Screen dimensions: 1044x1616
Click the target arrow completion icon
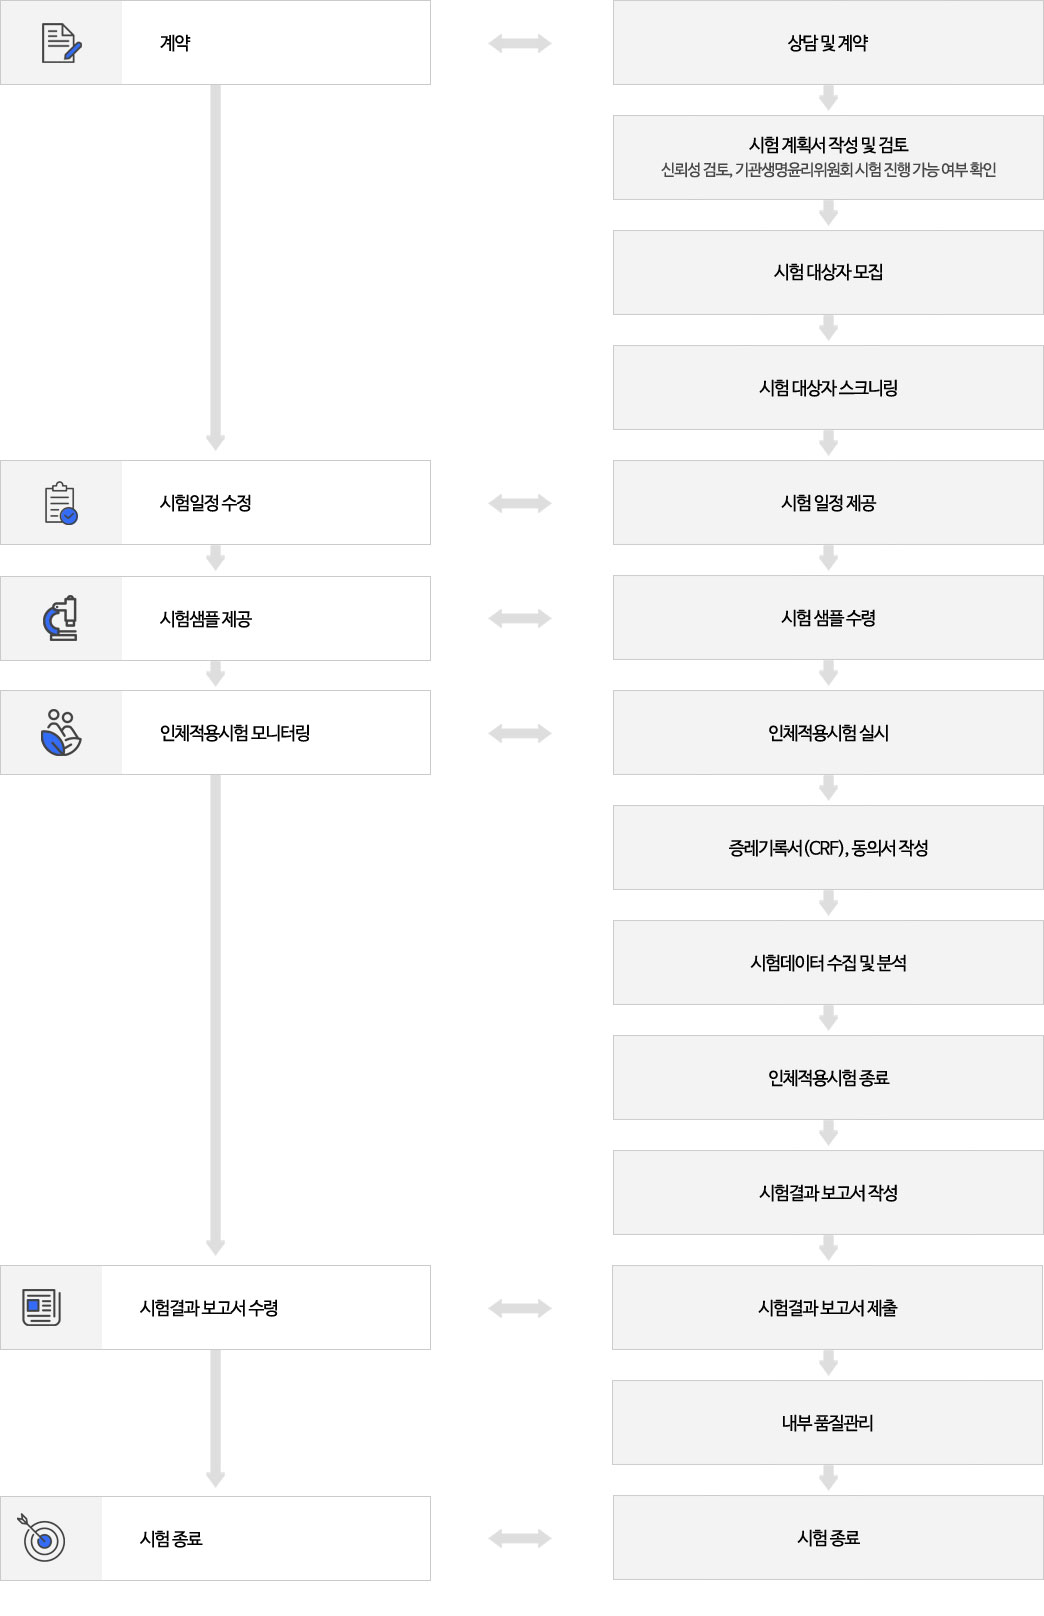pyautogui.click(x=41, y=1538)
